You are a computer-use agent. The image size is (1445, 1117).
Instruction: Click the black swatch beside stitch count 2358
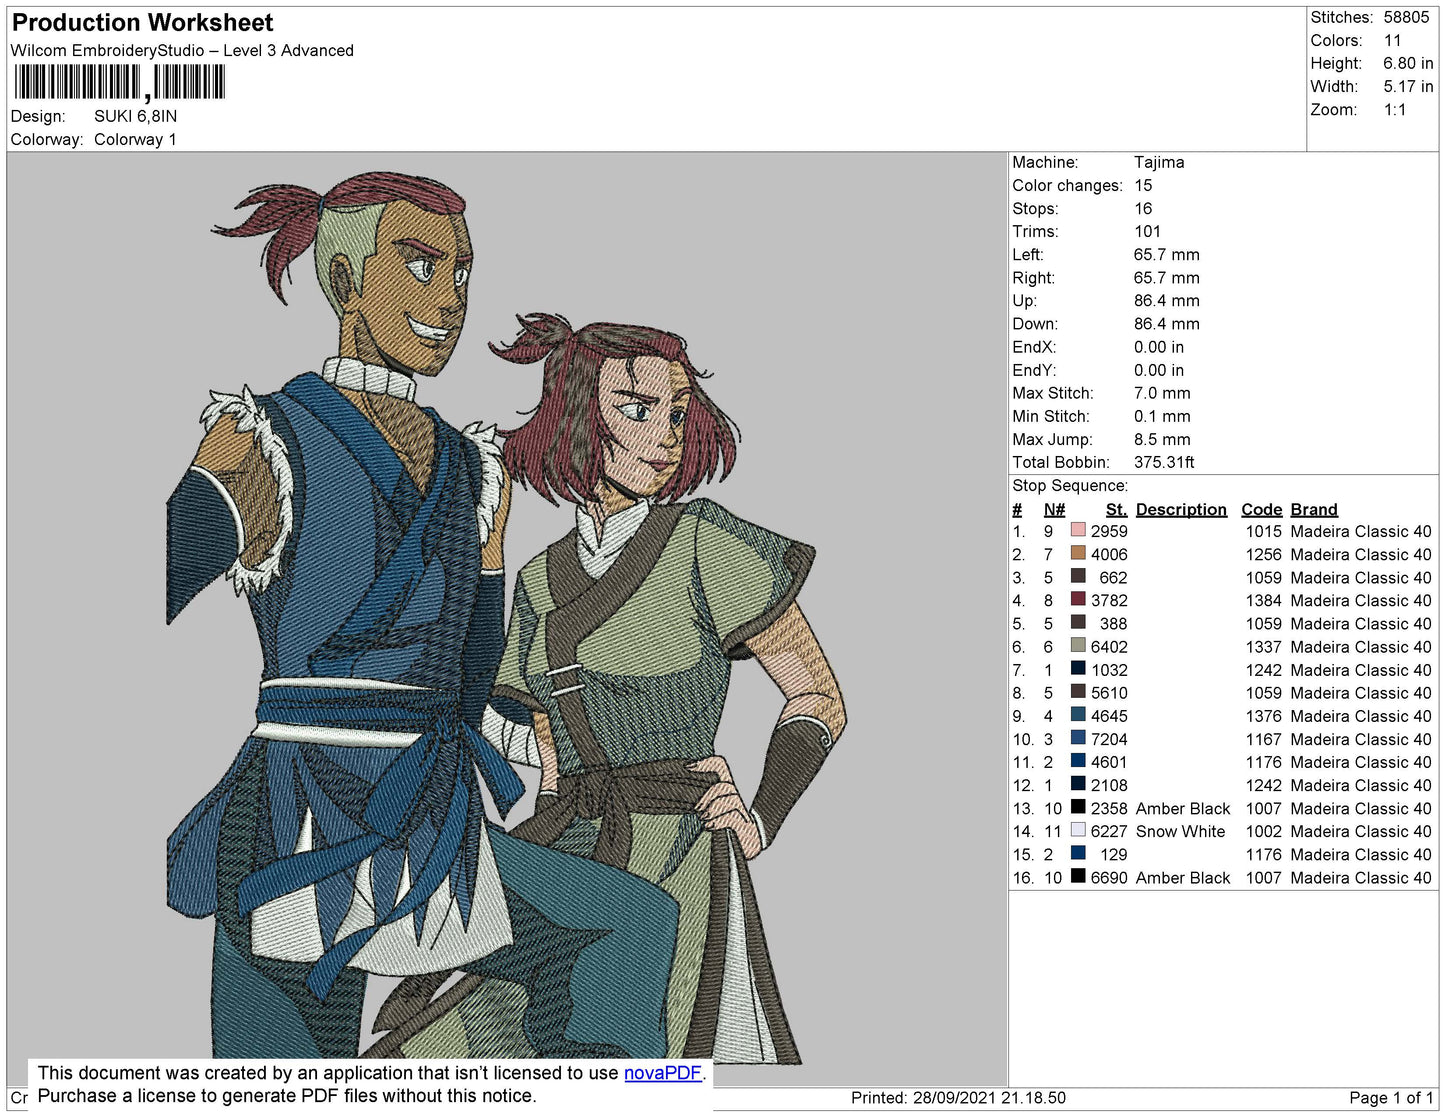pyautogui.click(x=1078, y=808)
